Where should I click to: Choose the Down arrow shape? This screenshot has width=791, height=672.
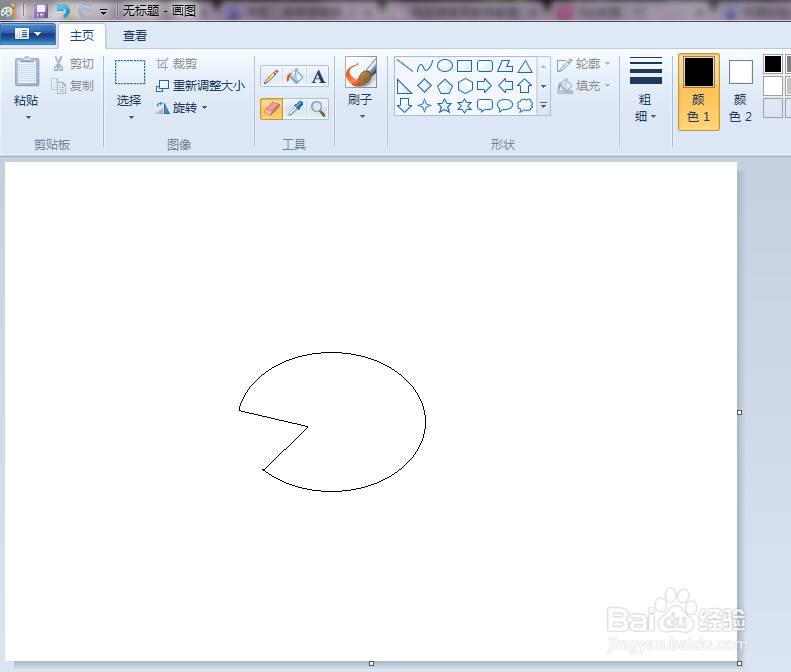tap(405, 105)
